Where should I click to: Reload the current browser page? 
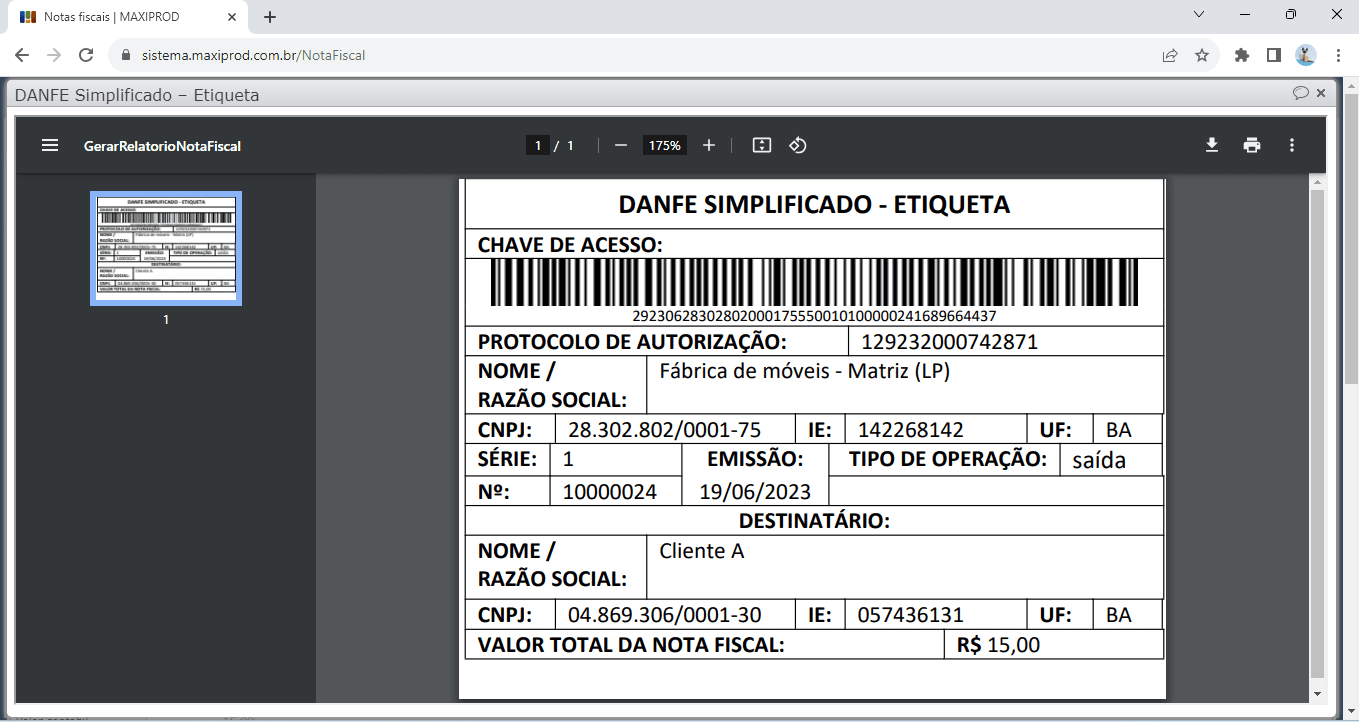[x=86, y=56]
